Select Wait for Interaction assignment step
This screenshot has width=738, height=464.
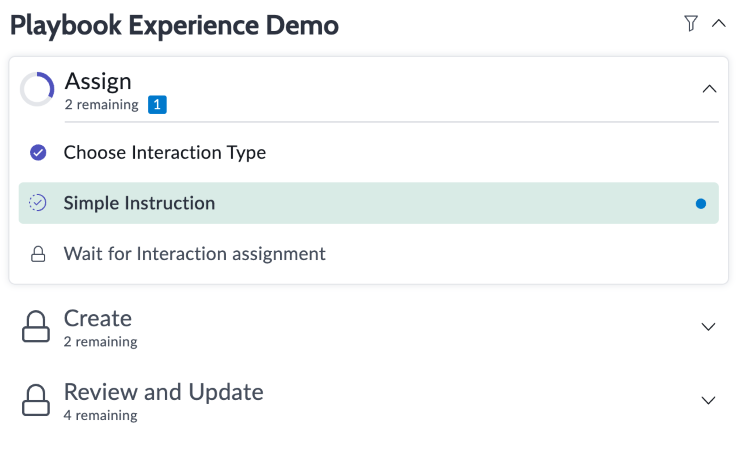click(x=194, y=254)
